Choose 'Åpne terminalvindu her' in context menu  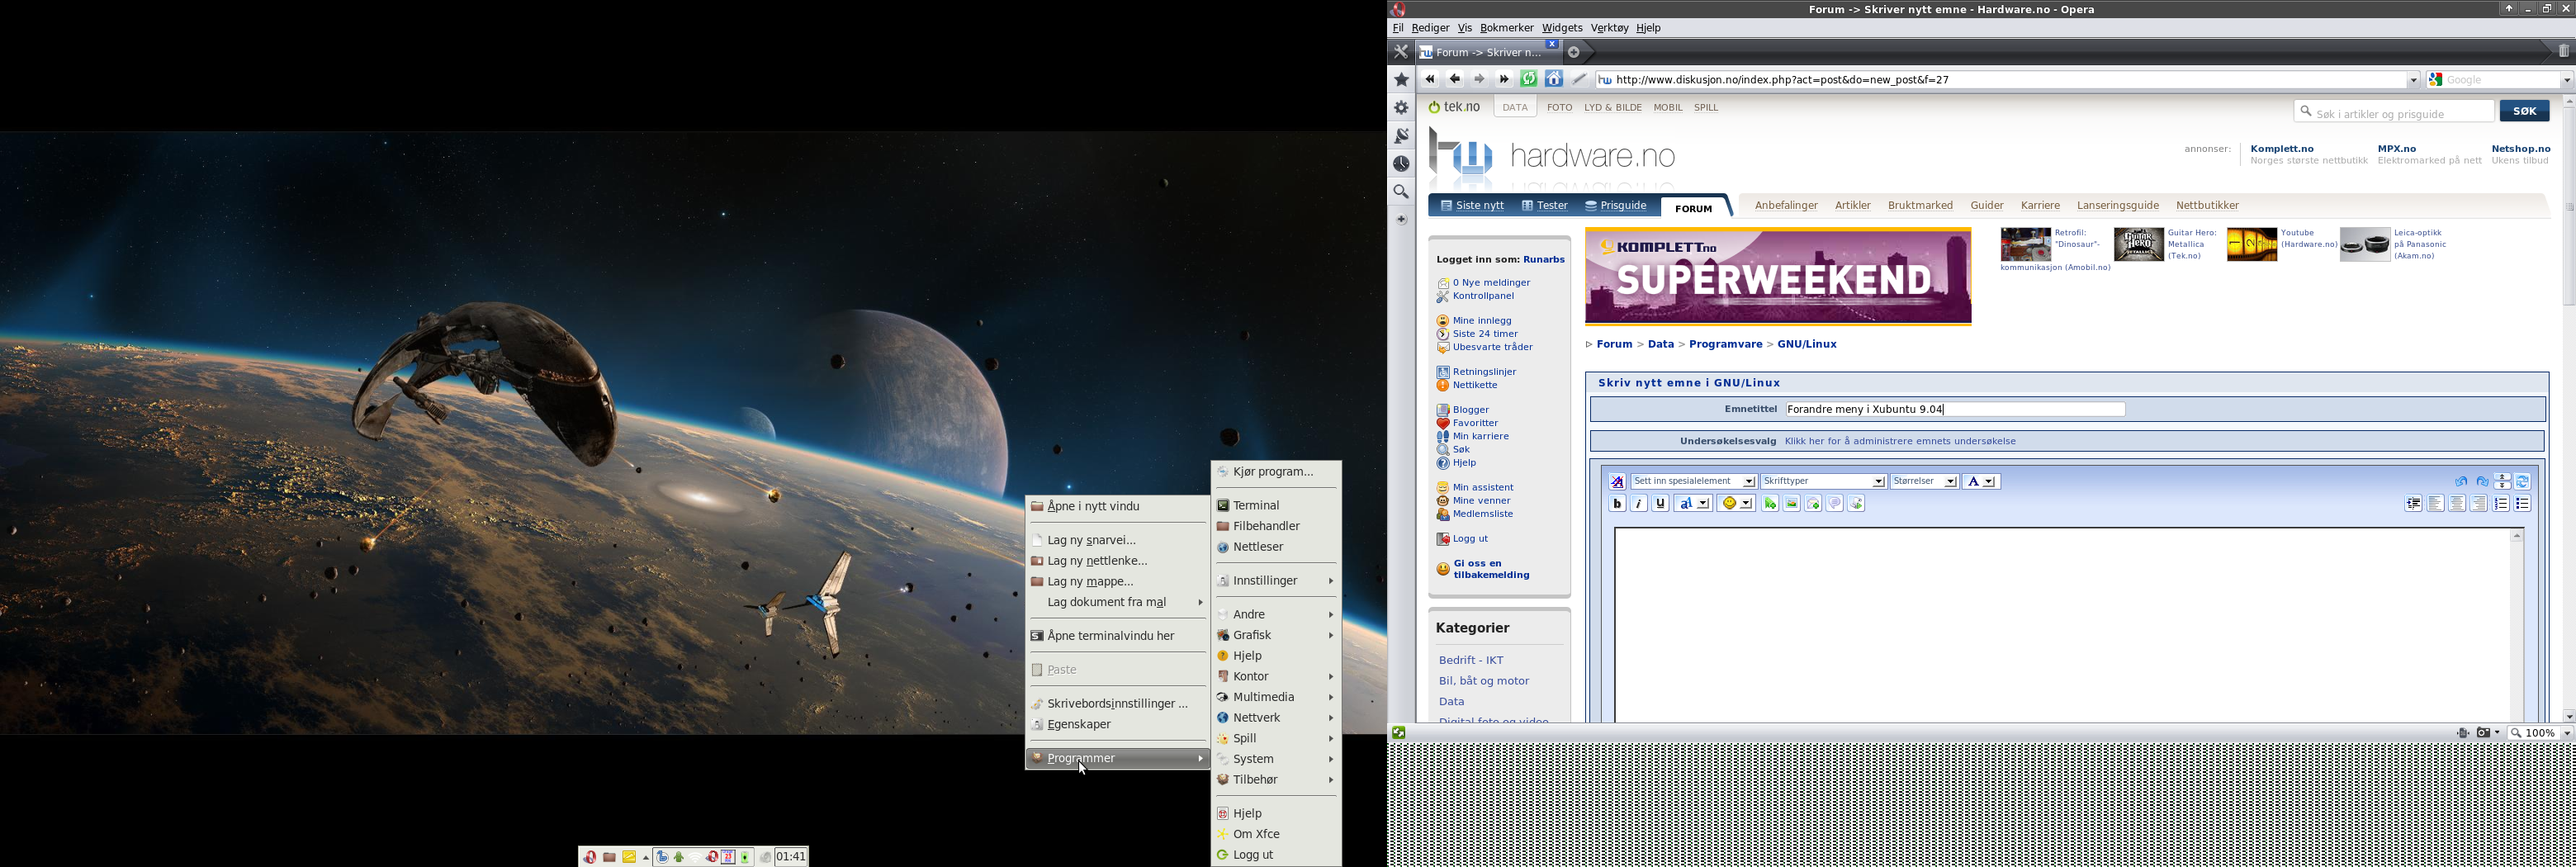(1117, 636)
